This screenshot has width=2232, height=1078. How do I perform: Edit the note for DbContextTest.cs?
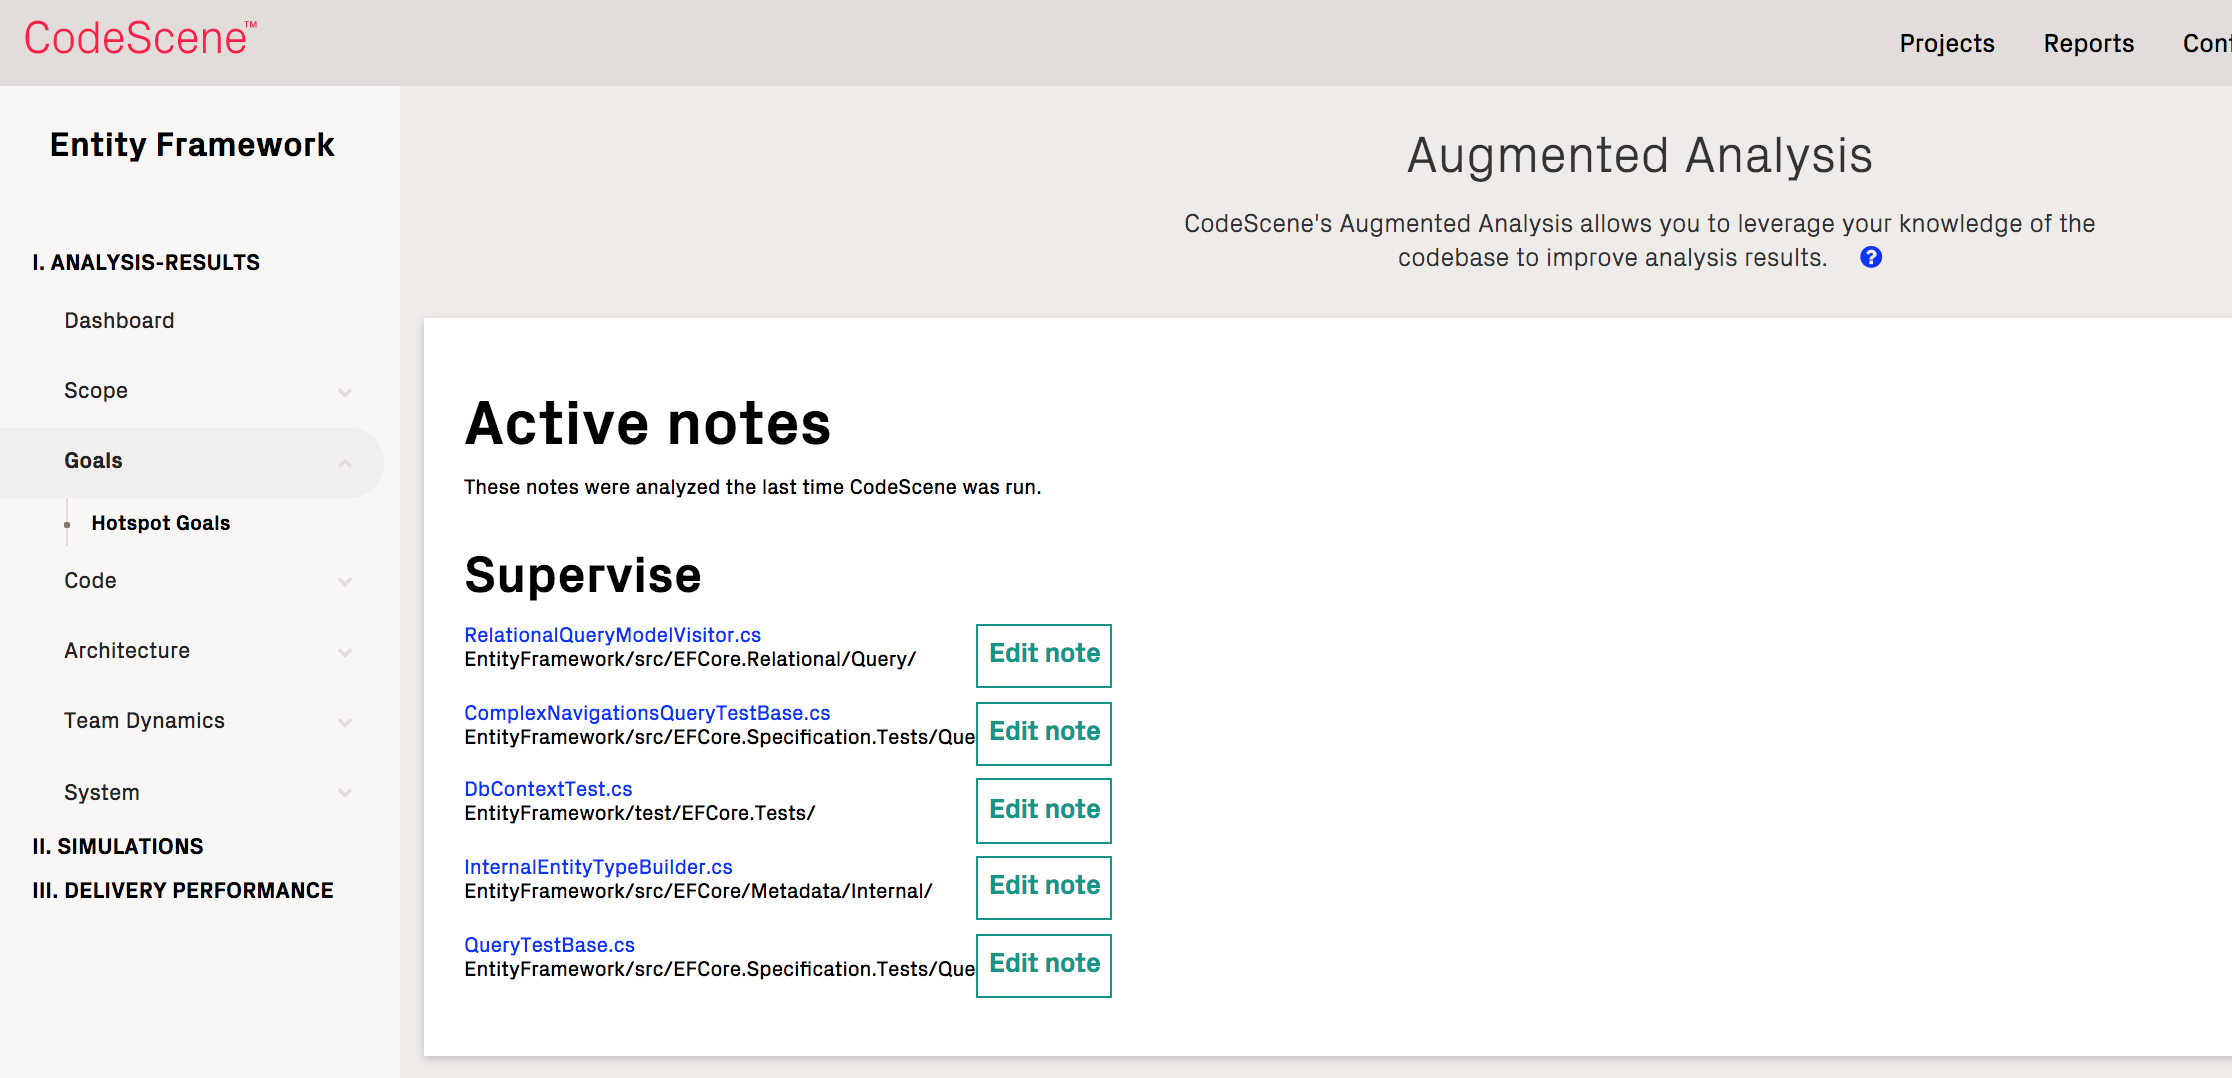(x=1043, y=810)
